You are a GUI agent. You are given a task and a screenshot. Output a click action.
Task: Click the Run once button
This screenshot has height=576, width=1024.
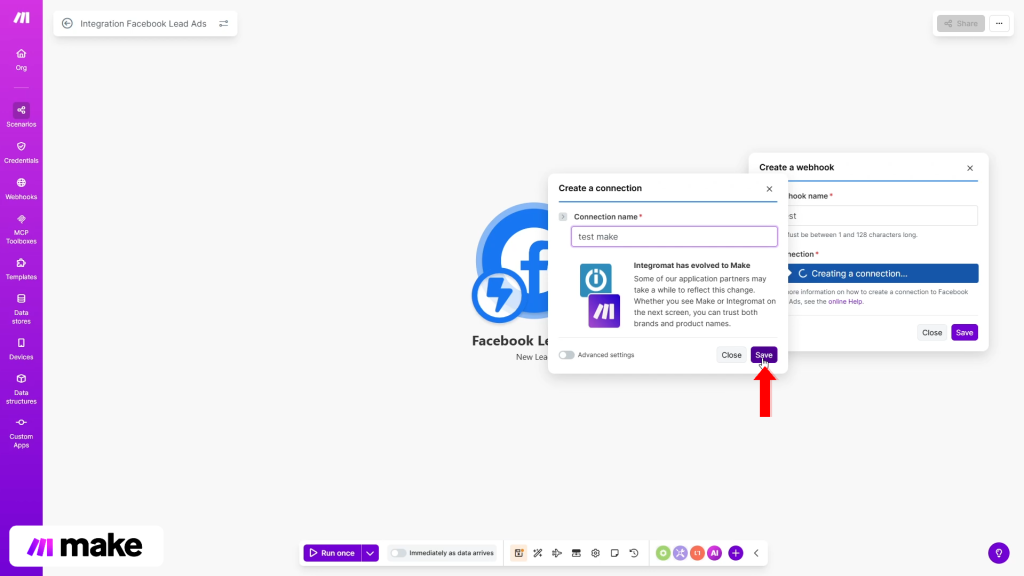point(332,553)
